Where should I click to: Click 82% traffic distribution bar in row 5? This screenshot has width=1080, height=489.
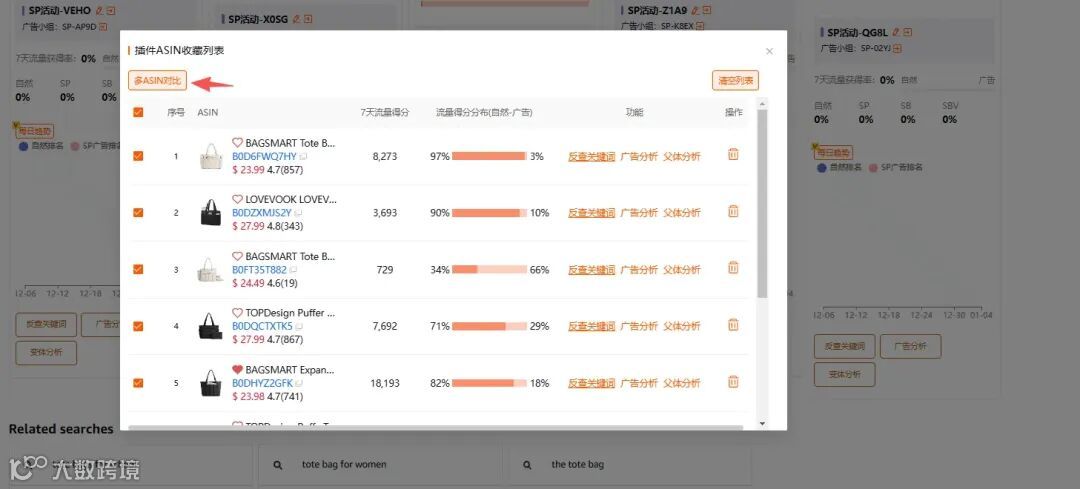(x=490, y=383)
